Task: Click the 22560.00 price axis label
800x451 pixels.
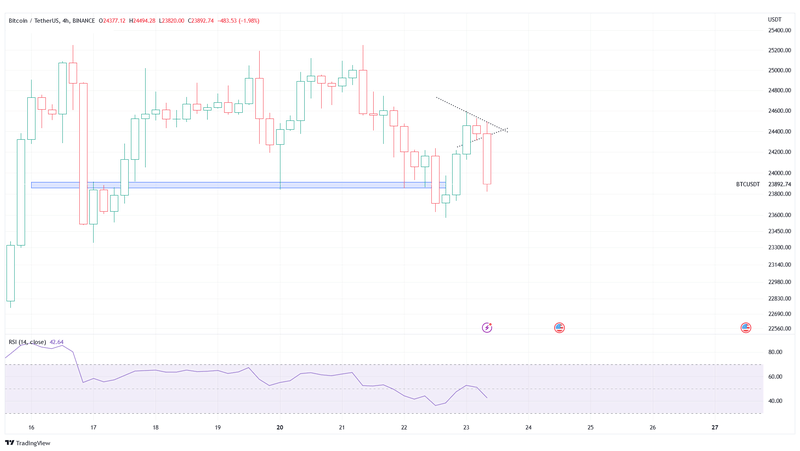Action: [x=780, y=329]
